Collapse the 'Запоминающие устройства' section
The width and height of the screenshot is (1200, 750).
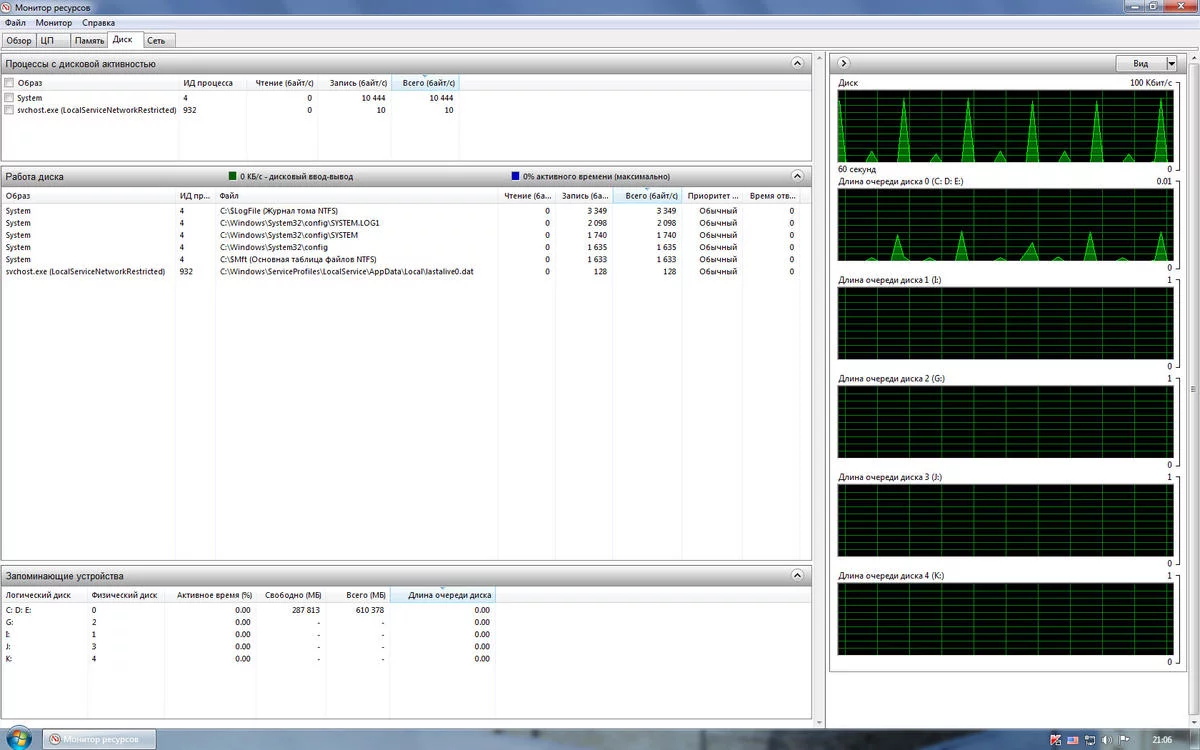(797, 576)
